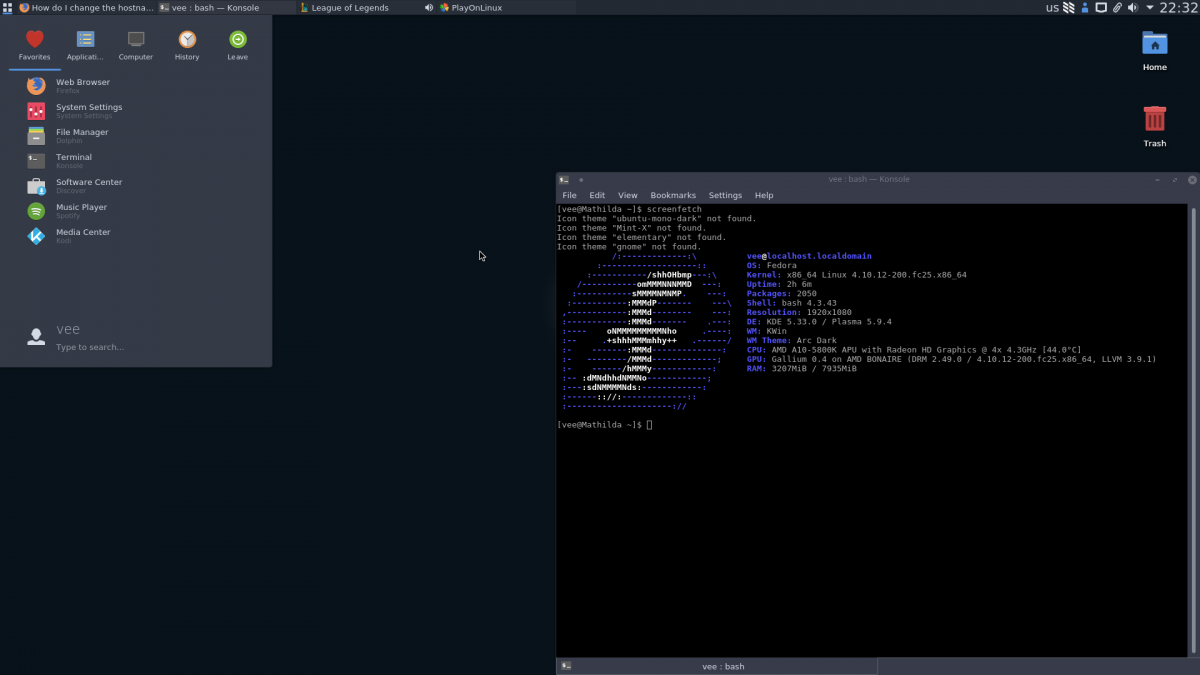Open the volume control tray icon
Screen dimensions: 1200x675
[1133, 8]
